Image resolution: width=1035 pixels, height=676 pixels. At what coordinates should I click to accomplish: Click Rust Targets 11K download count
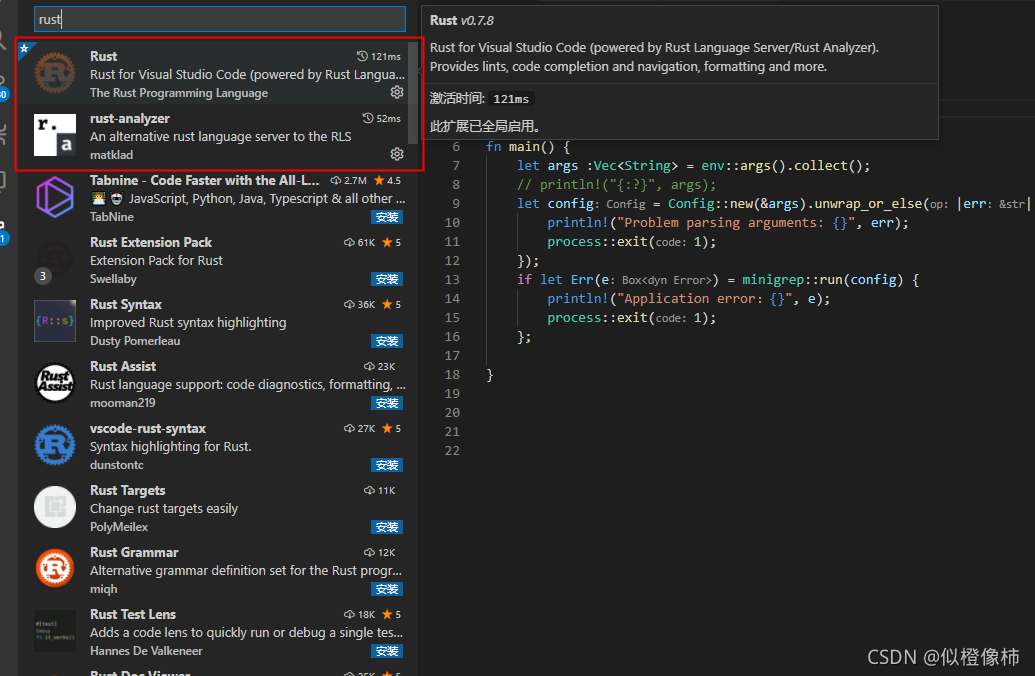pyautogui.click(x=380, y=490)
